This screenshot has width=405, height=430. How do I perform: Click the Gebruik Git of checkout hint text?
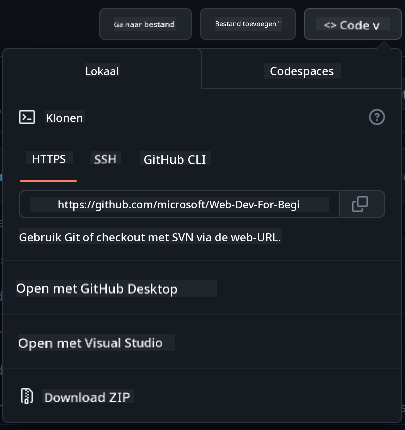[x=150, y=237]
